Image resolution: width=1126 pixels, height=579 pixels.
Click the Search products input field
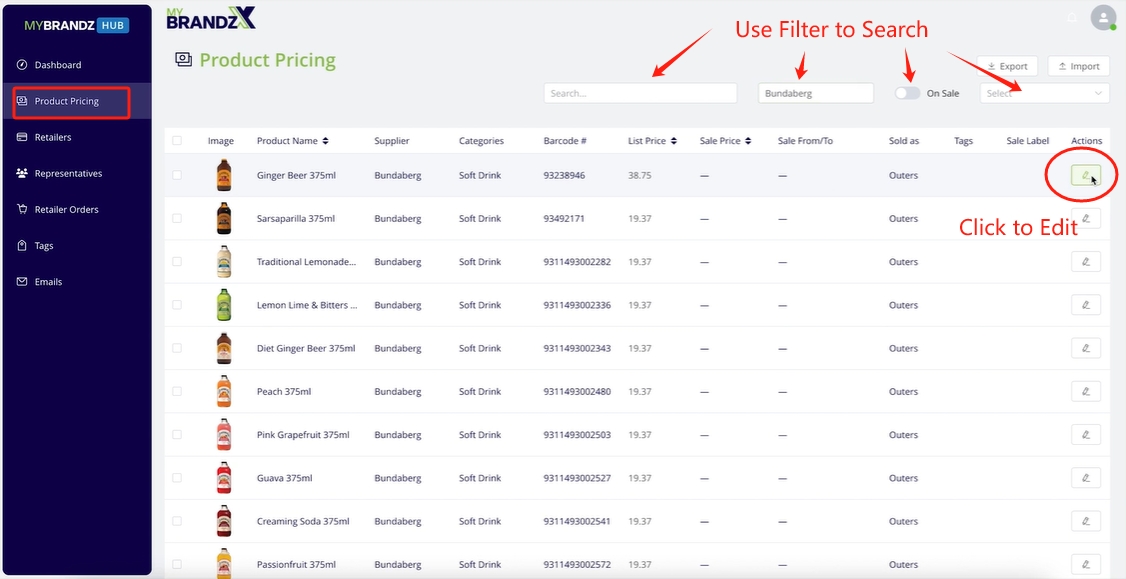click(x=641, y=93)
